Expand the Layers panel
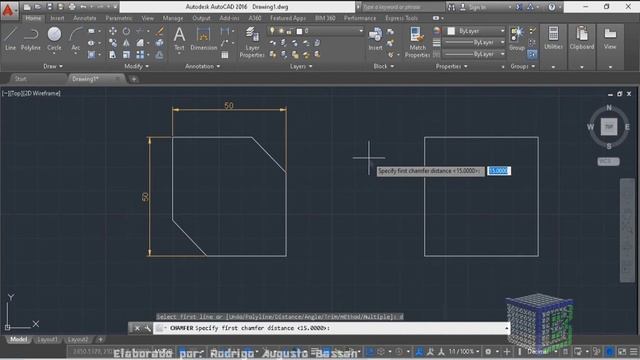Image resolution: width=640 pixels, height=360 pixels. coord(301,66)
